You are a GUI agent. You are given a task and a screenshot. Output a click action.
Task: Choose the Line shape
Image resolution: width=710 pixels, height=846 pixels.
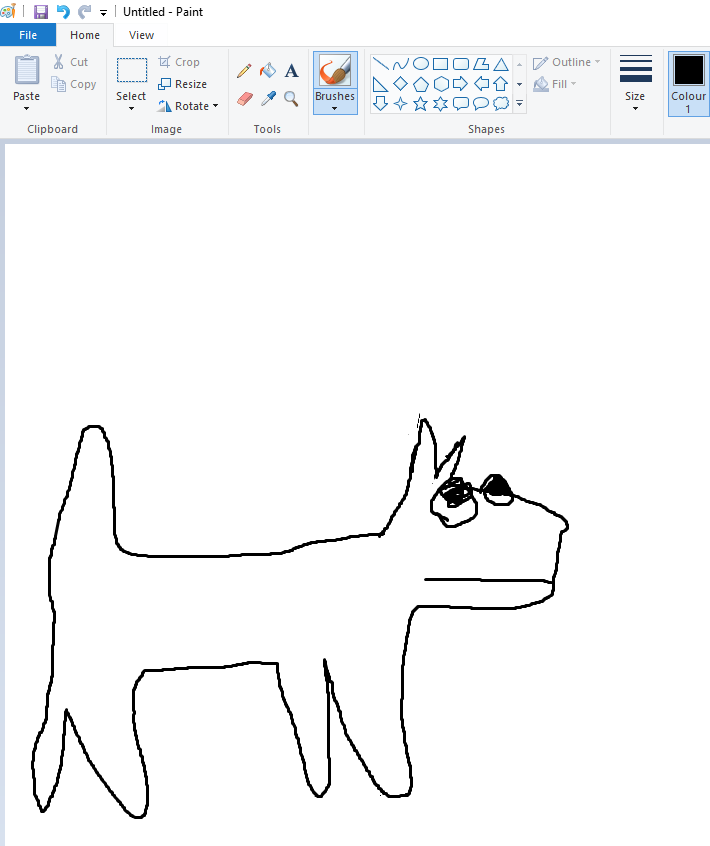(x=380, y=64)
